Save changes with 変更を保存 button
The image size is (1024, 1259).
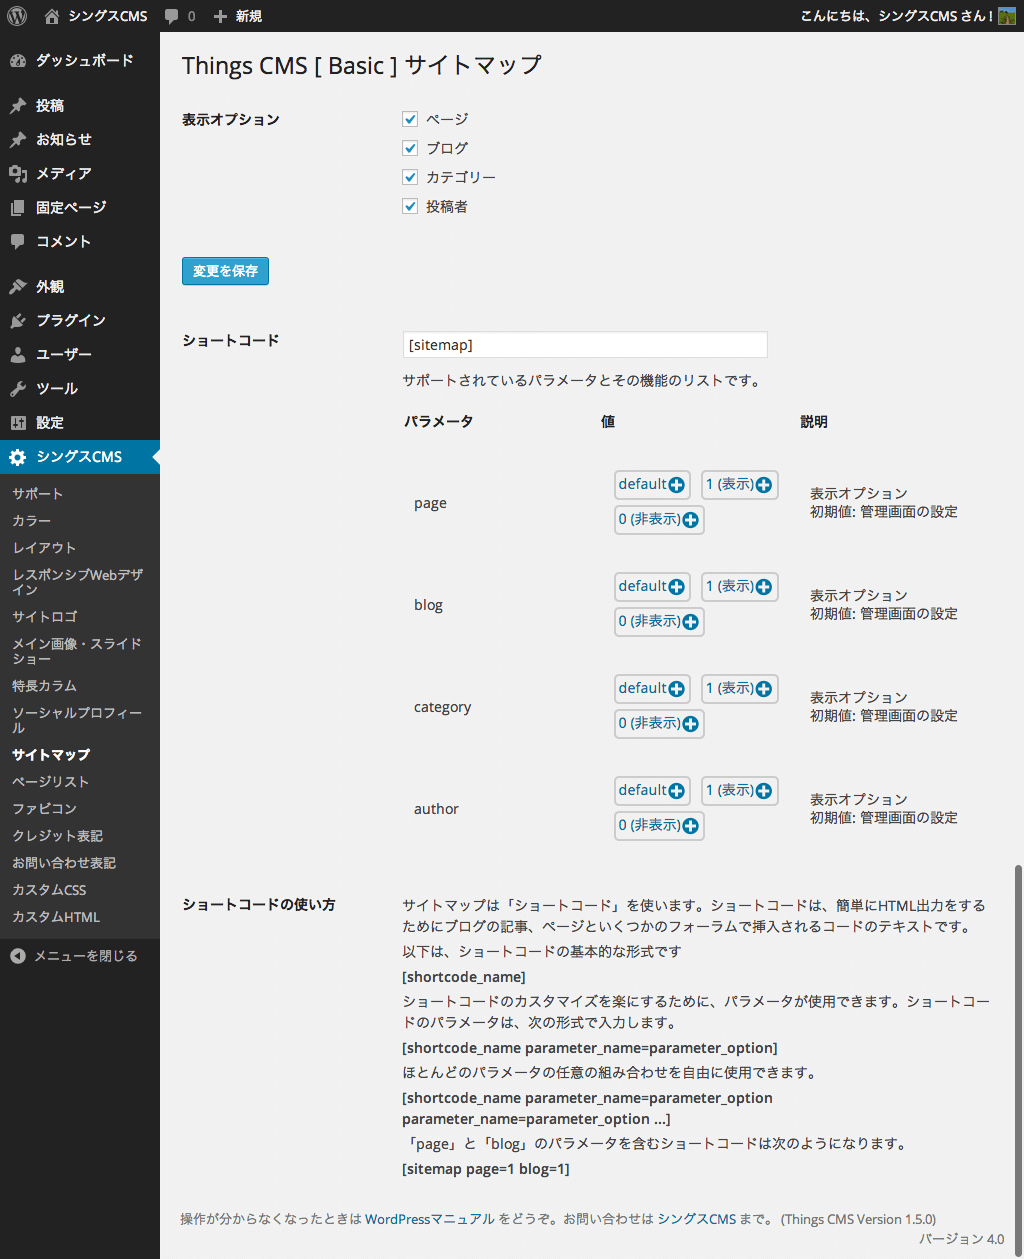[225, 271]
